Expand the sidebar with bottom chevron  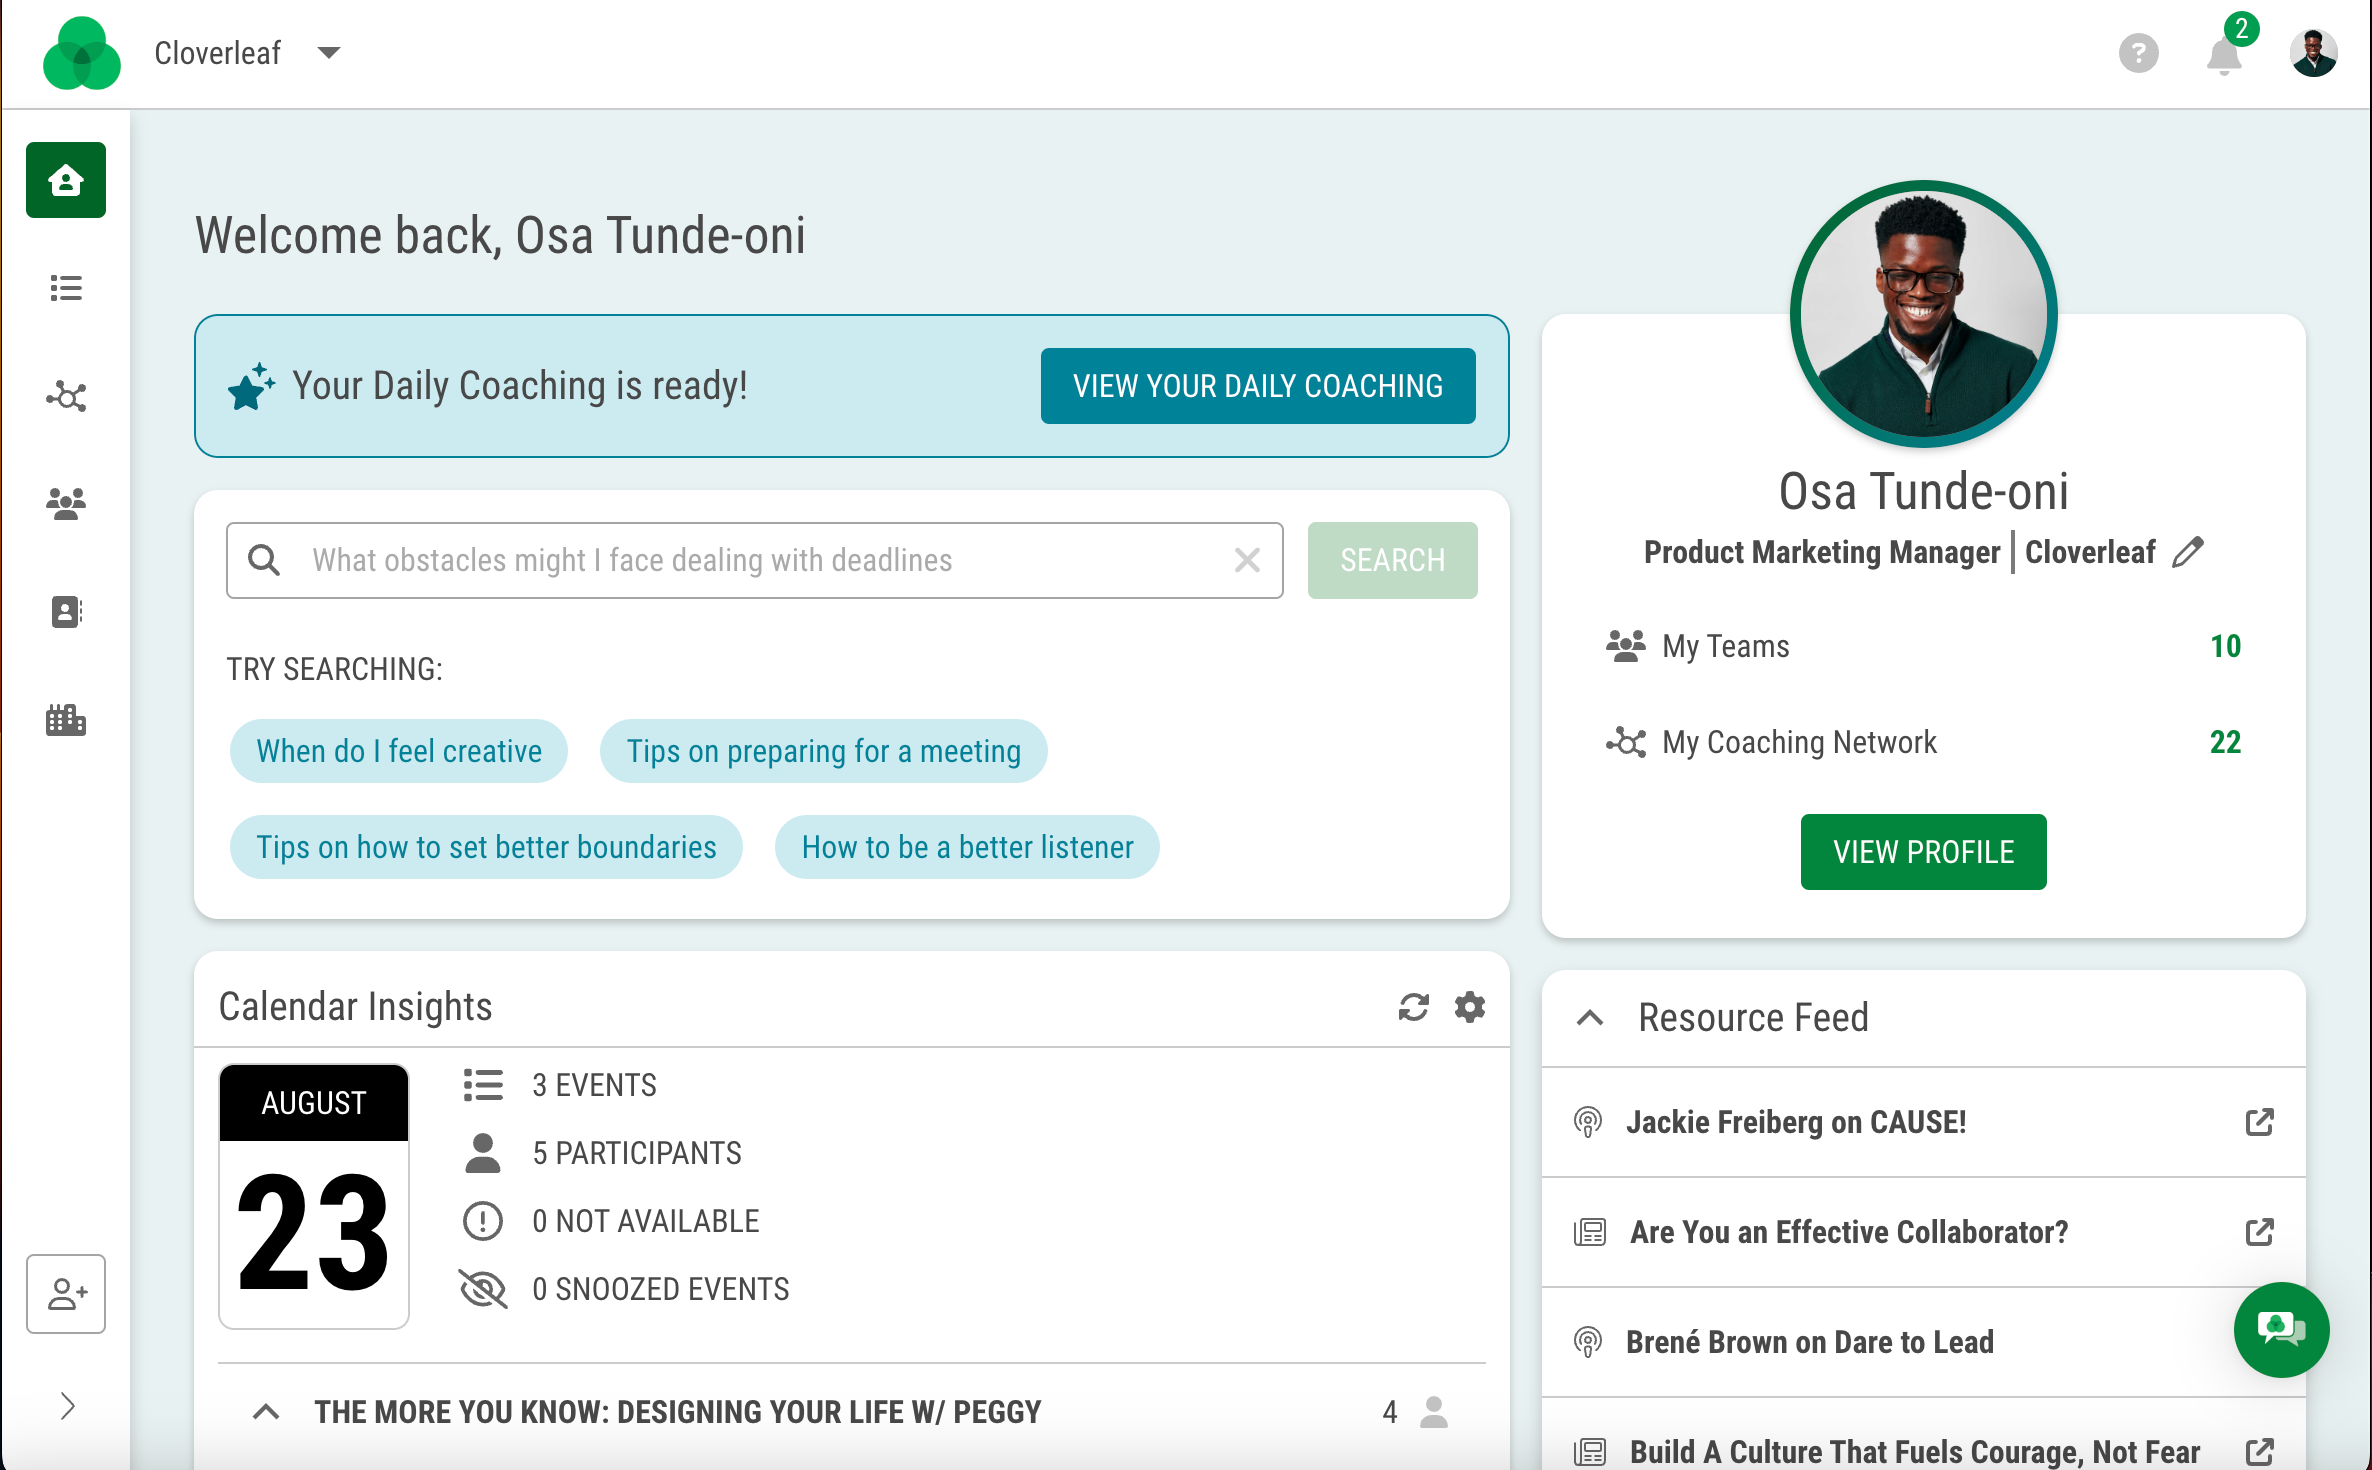[x=66, y=1406]
